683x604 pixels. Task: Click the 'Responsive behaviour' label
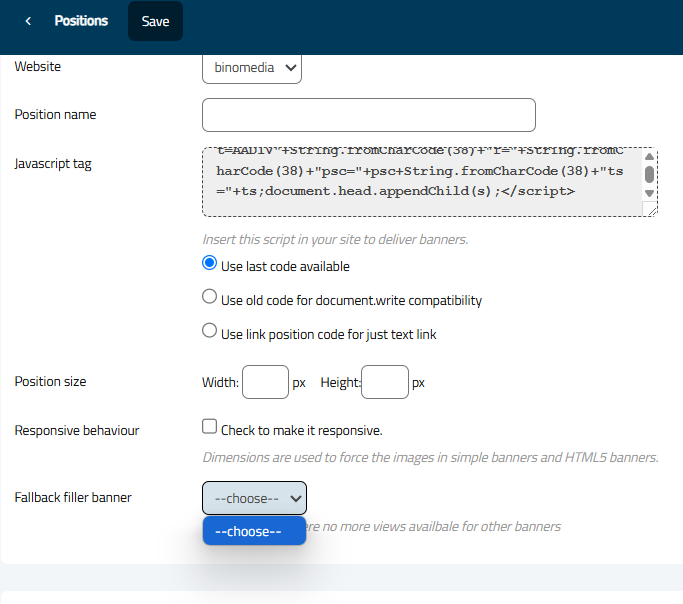click(77, 431)
